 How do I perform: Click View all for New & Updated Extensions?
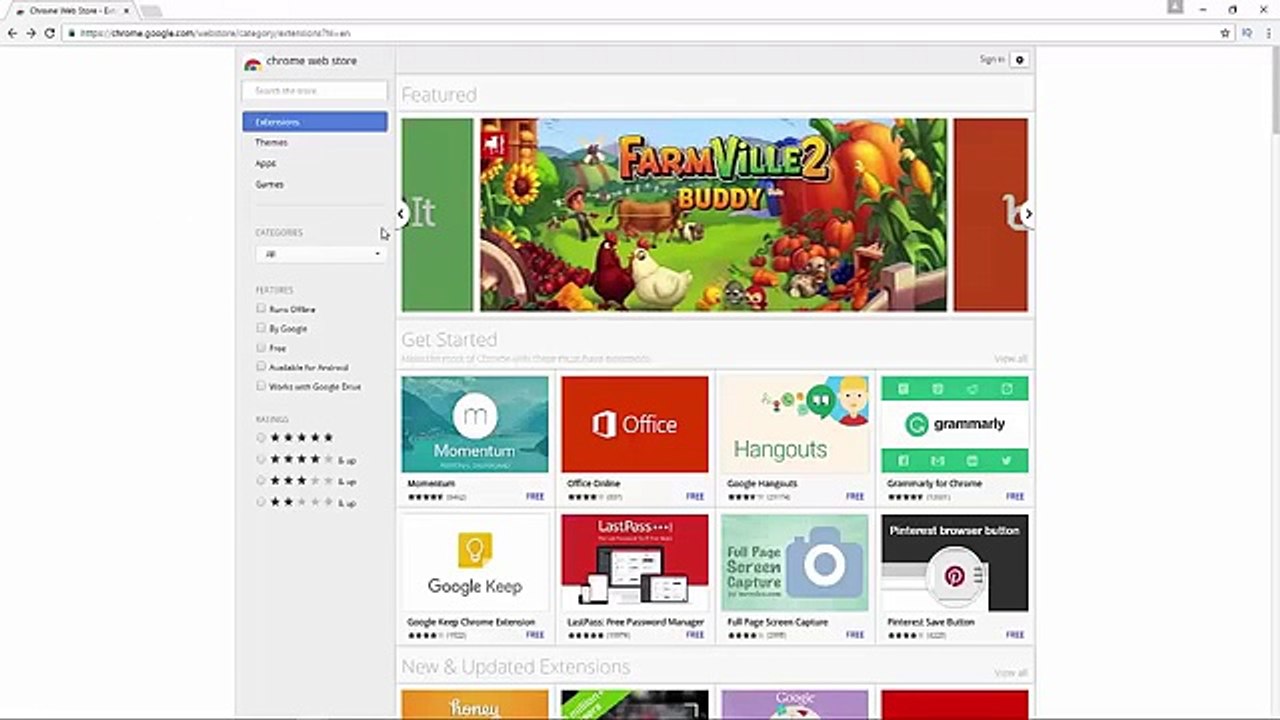(x=1010, y=673)
